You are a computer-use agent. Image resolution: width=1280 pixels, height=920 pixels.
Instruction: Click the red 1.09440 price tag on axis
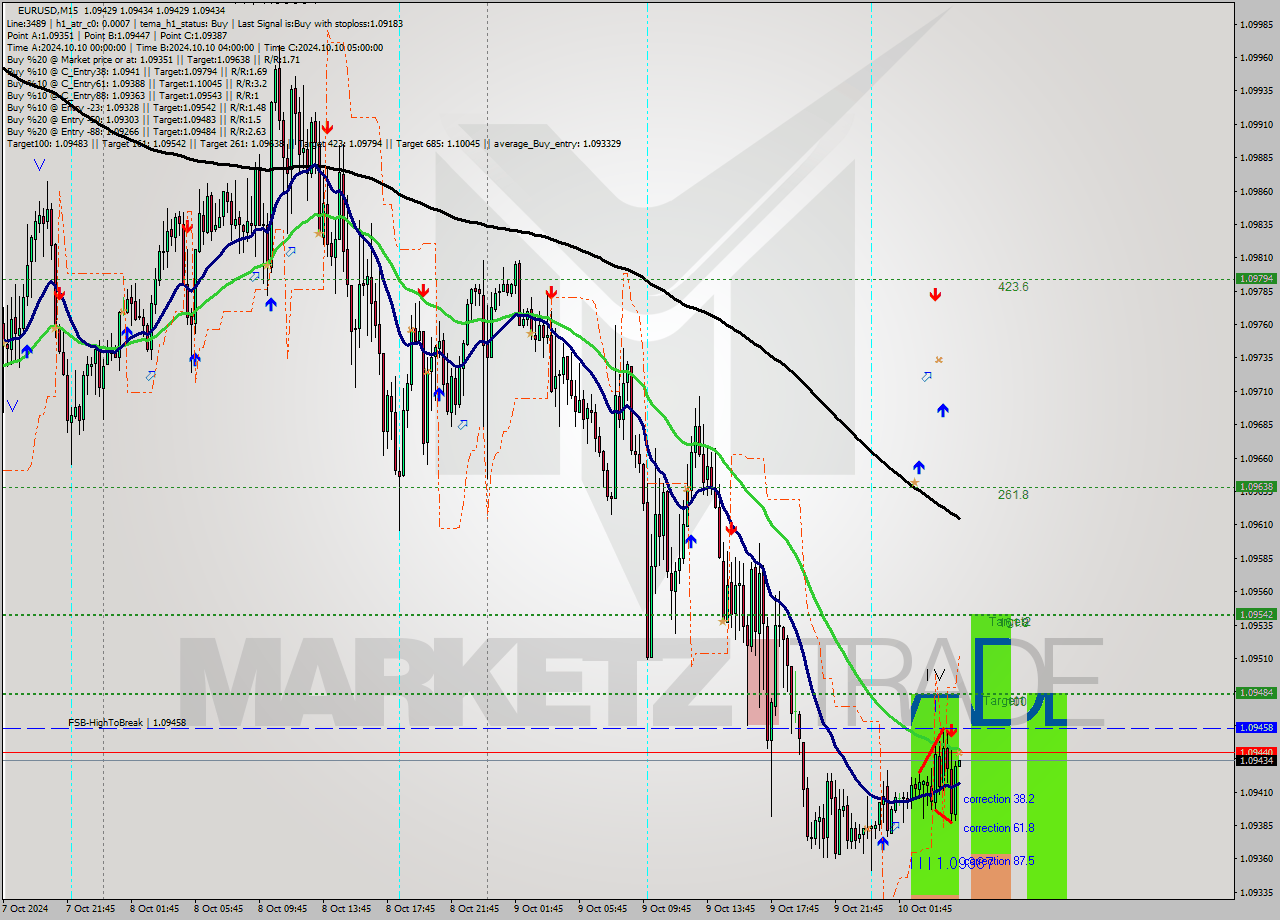click(1256, 751)
